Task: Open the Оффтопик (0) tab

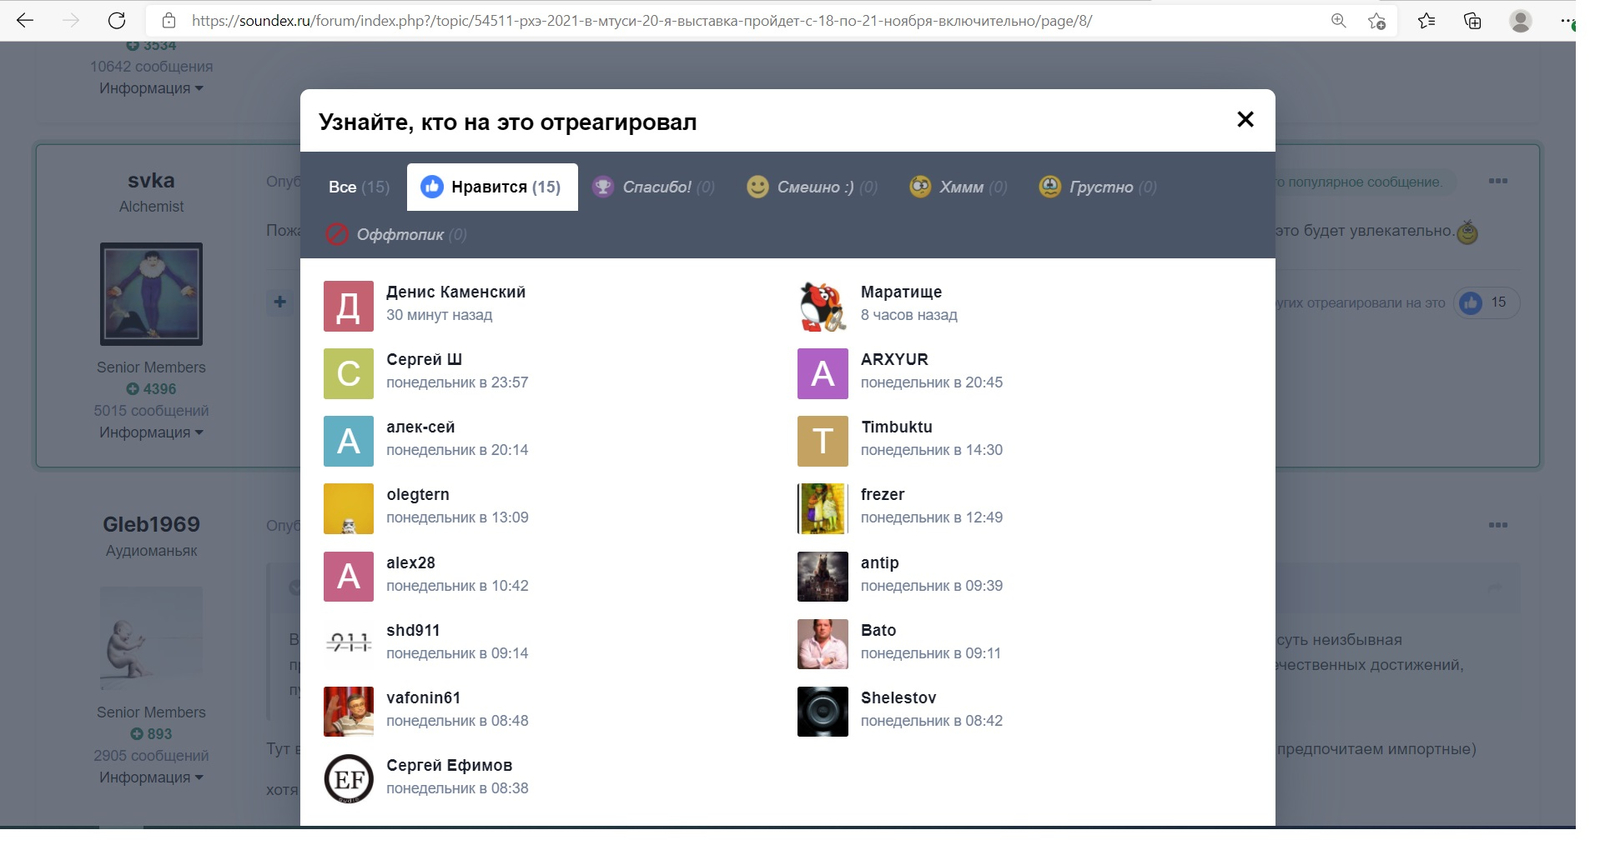Action: (397, 235)
